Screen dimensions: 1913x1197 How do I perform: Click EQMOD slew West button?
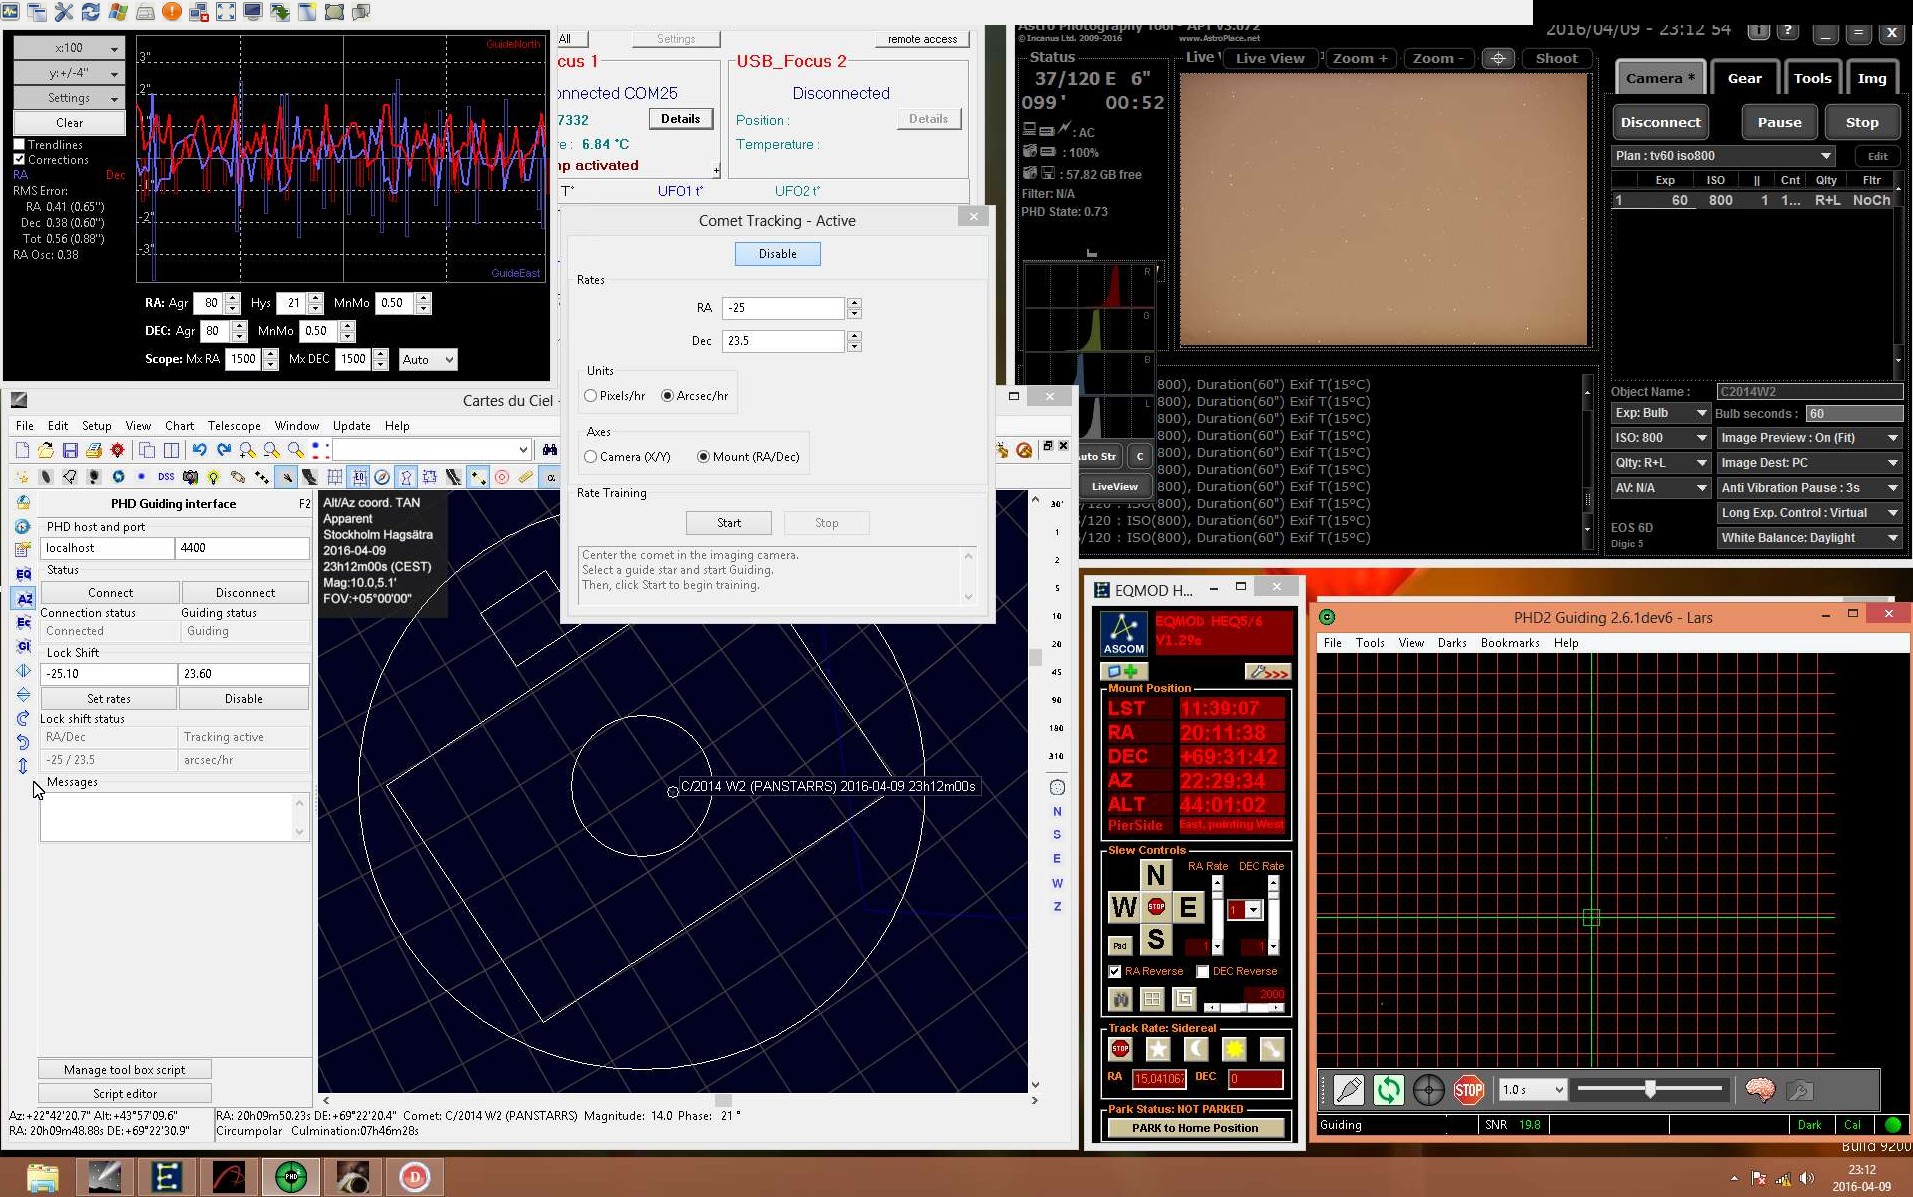coord(1123,907)
